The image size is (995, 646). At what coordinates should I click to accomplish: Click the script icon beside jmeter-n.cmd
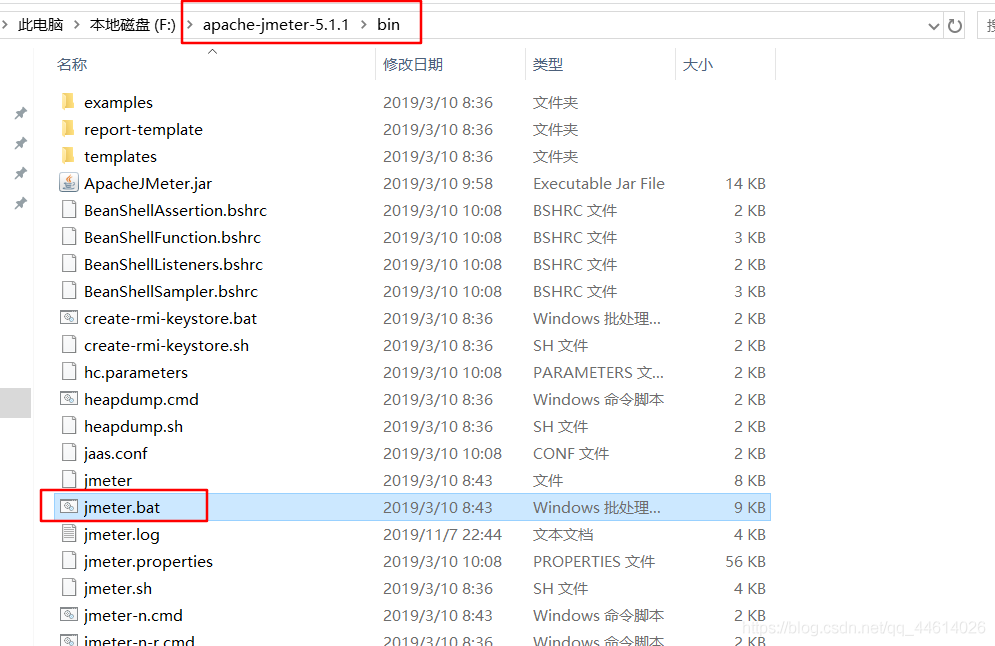(69, 614)
